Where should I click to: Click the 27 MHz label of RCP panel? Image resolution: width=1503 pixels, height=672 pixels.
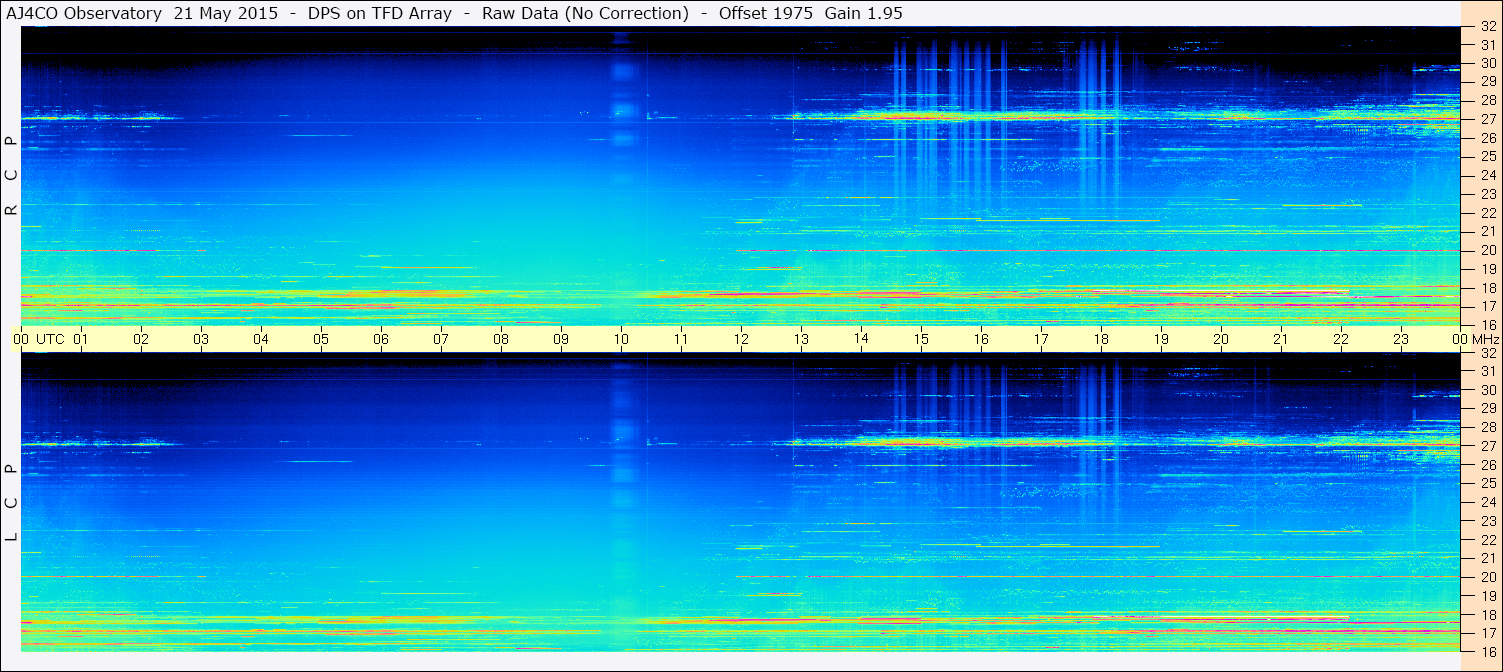(x=1488, y=119)
